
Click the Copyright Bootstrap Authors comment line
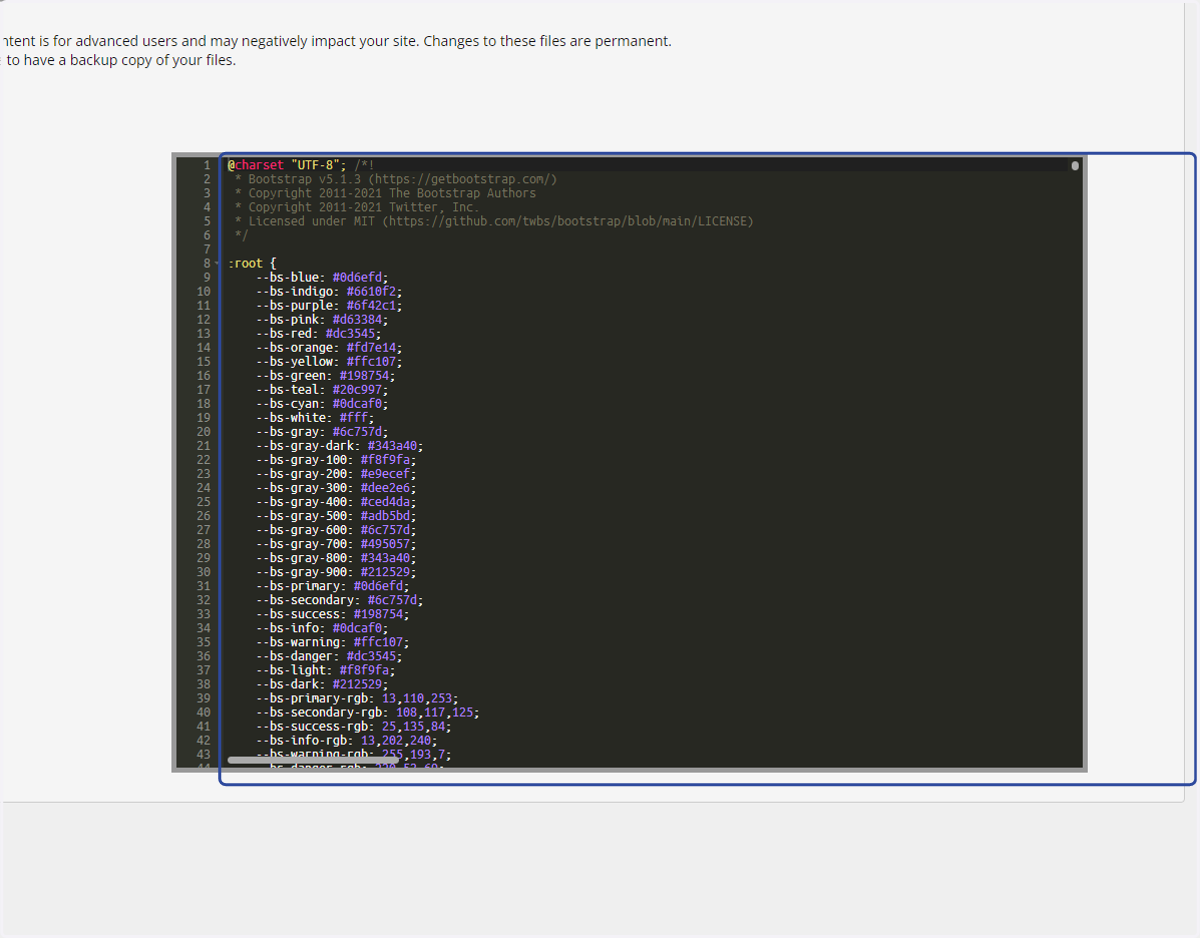coord(385,193)
